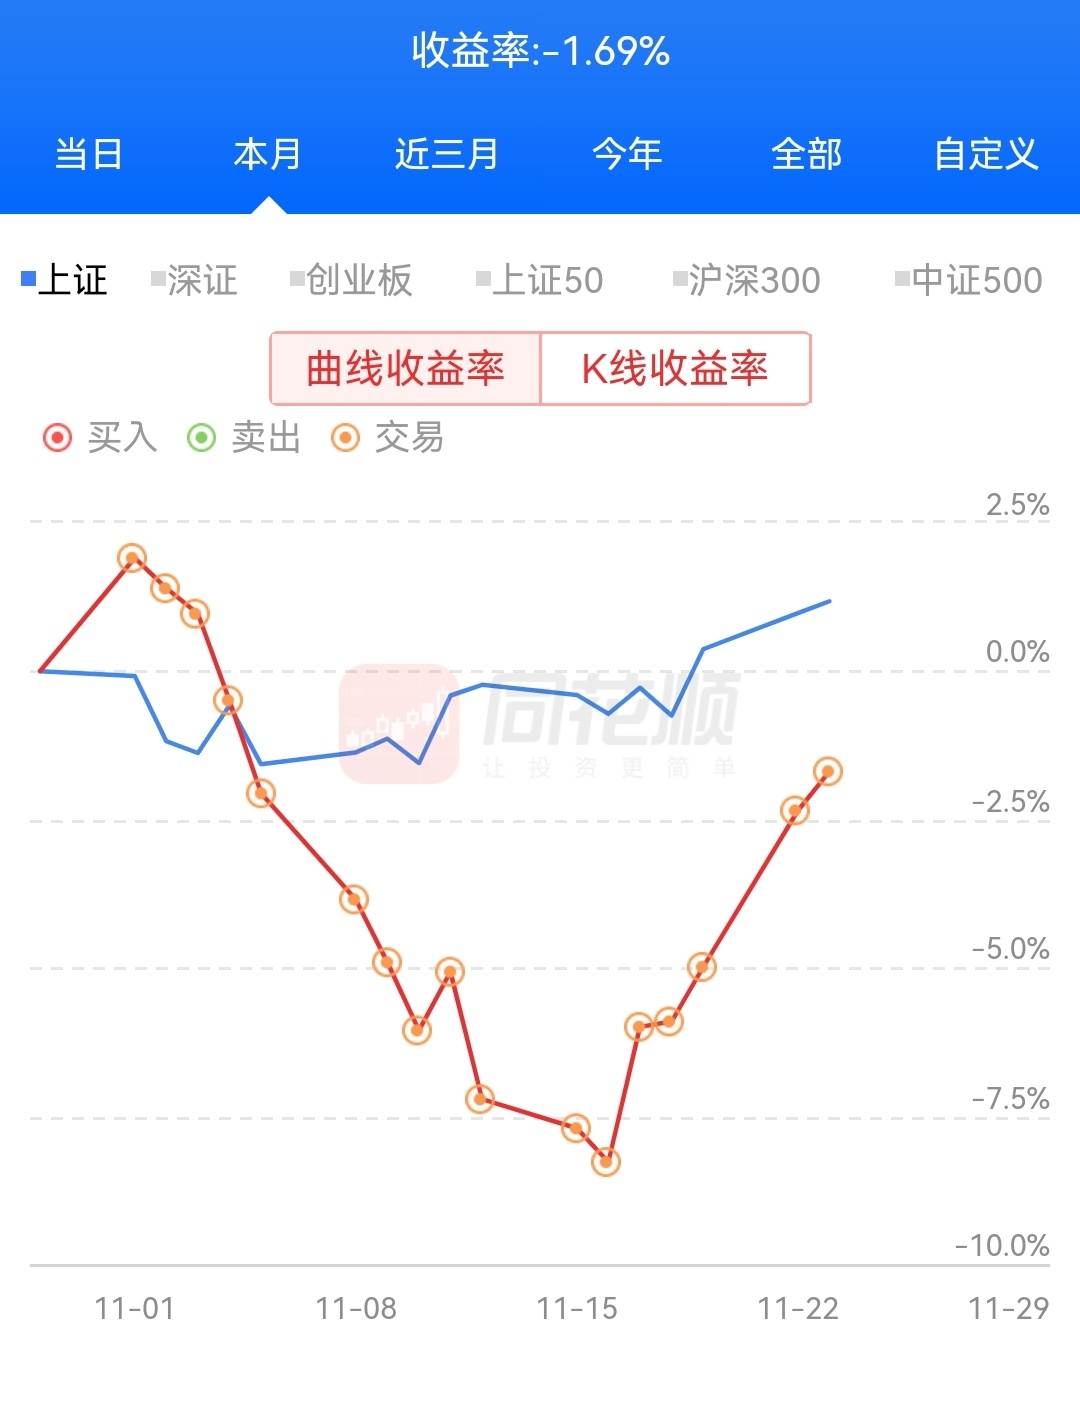Enable the 深证 index comparison

click(194, 280)
